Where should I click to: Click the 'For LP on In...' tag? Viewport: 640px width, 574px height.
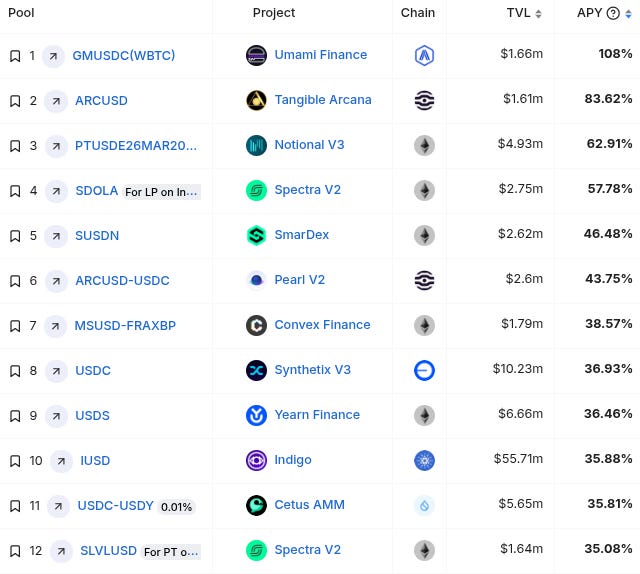click(162, 192)
